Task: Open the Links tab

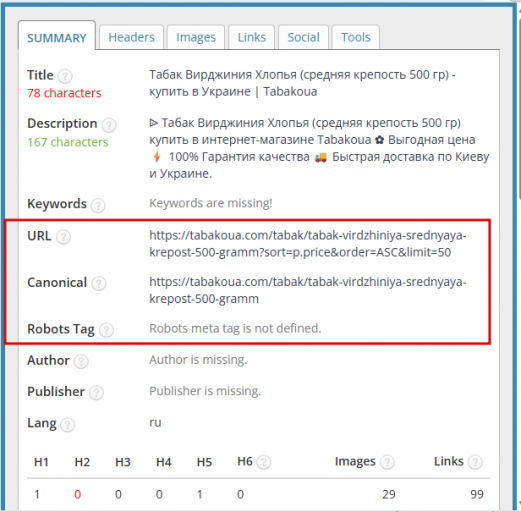Action: 252,37
